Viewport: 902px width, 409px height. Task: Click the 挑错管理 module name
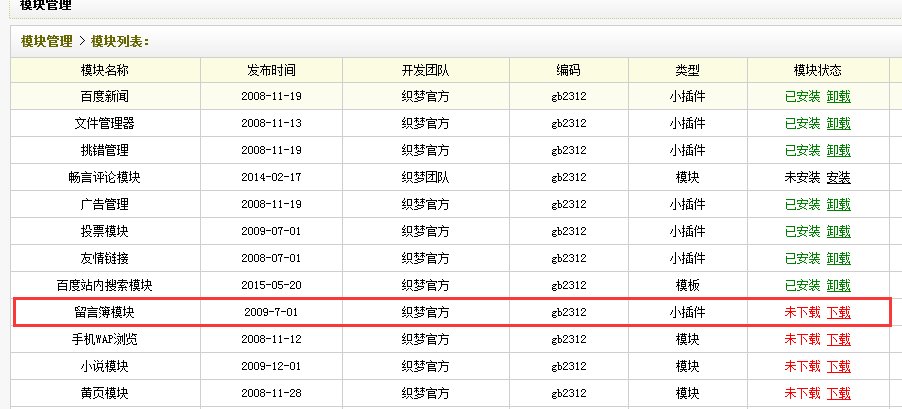104,151
